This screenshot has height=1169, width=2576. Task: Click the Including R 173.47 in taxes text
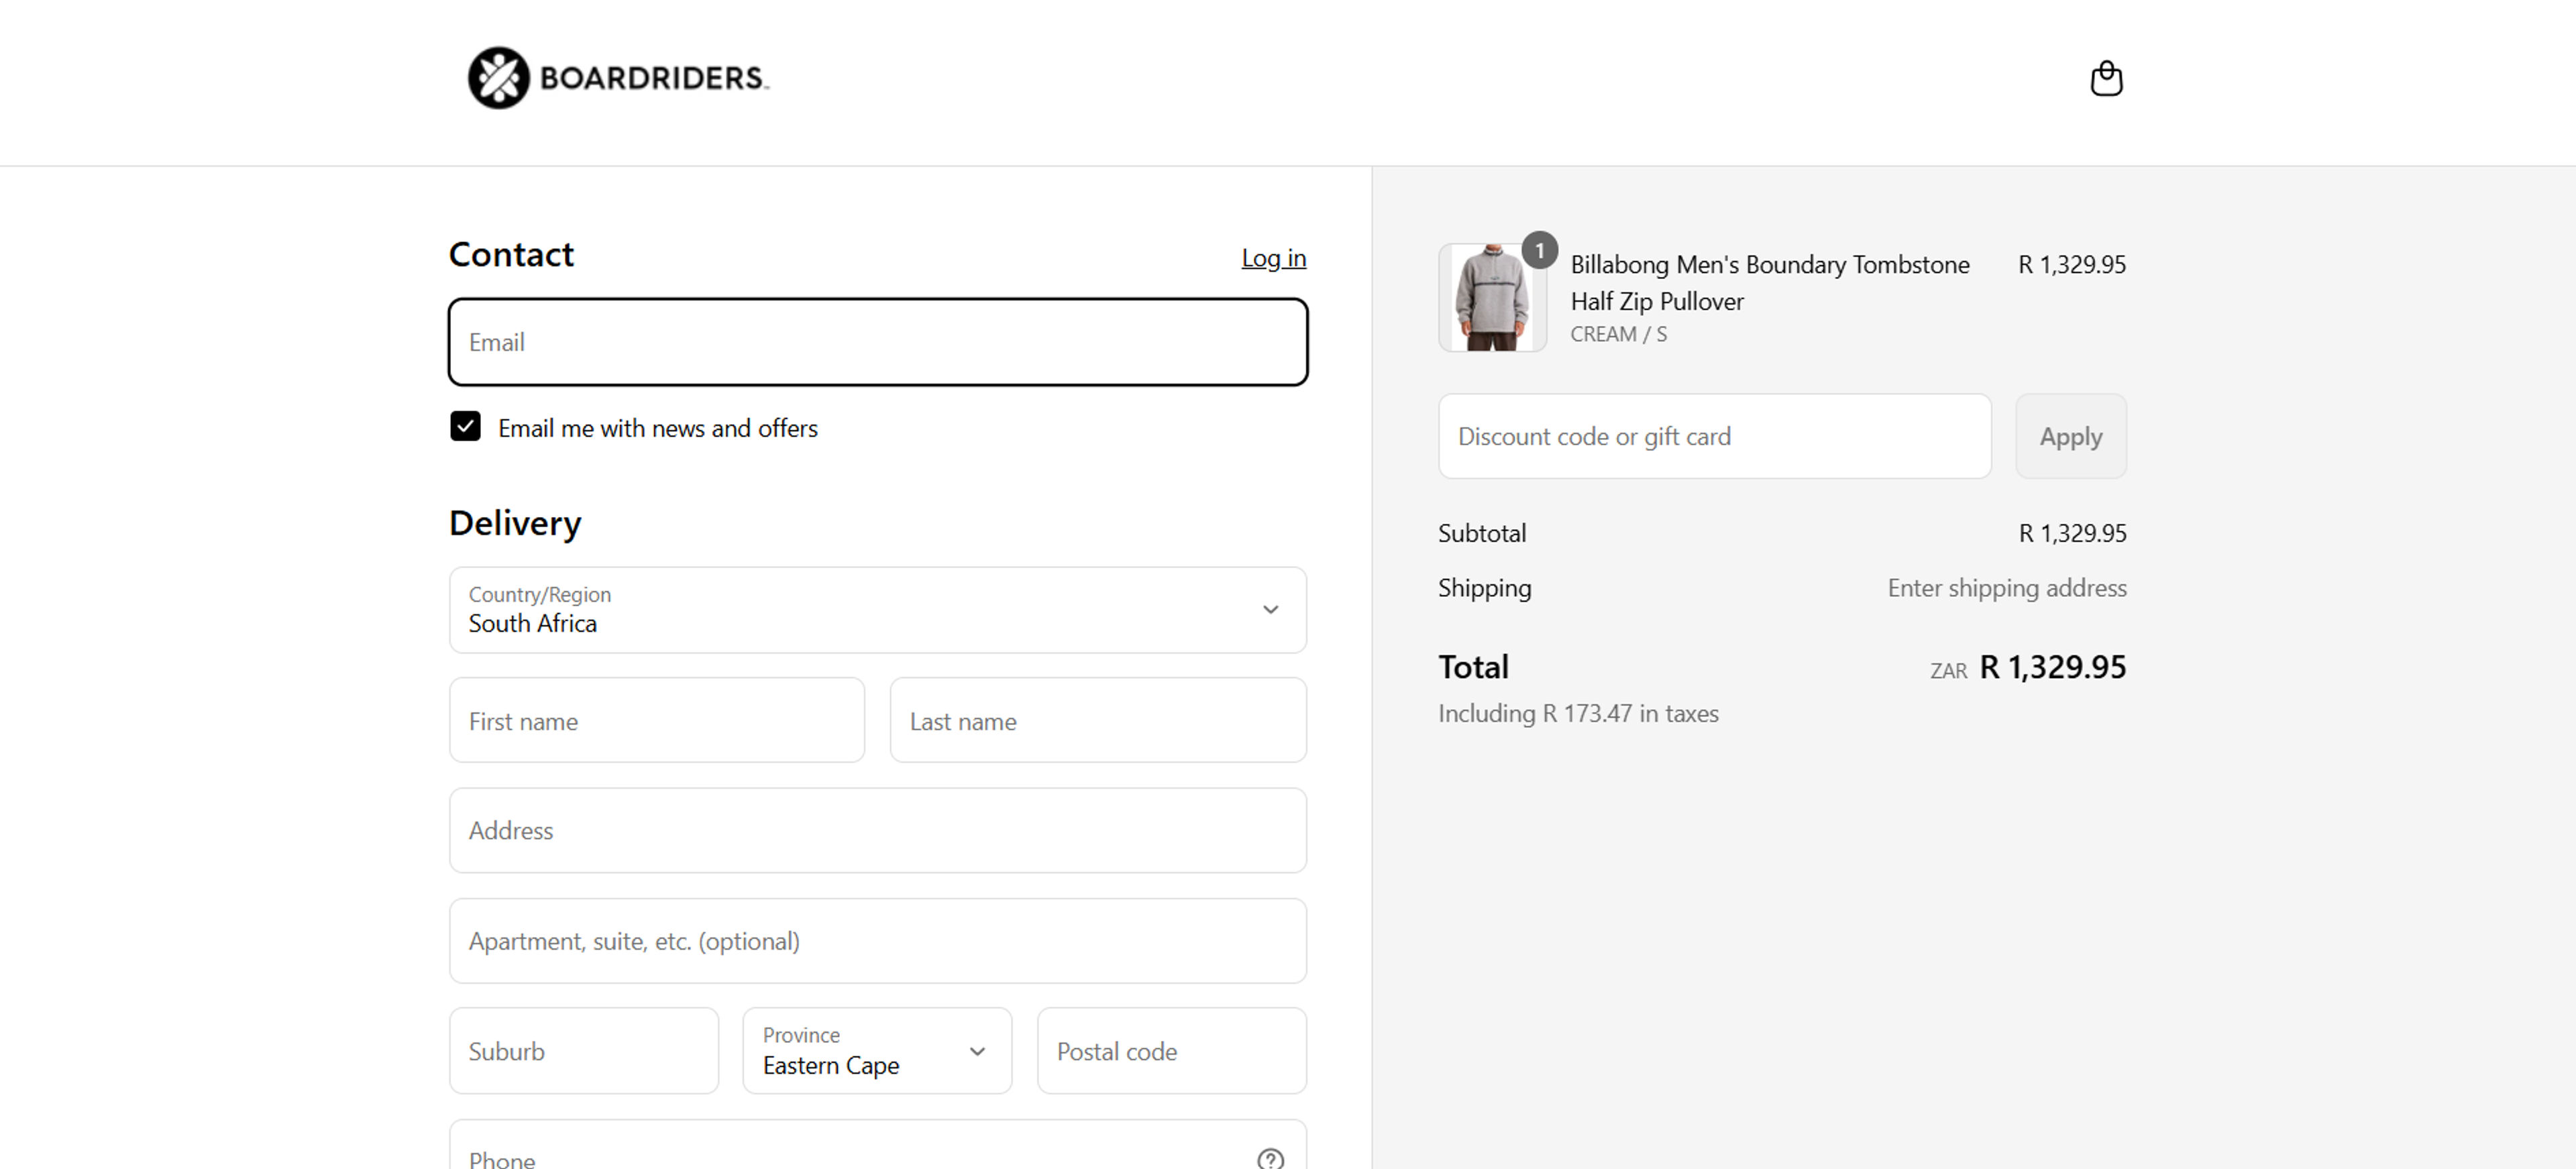click(x=1578, y=713)
